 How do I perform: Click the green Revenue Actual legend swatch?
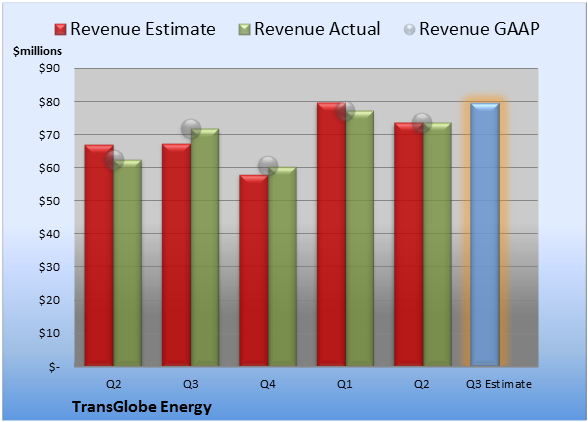[x=244, y=29]
